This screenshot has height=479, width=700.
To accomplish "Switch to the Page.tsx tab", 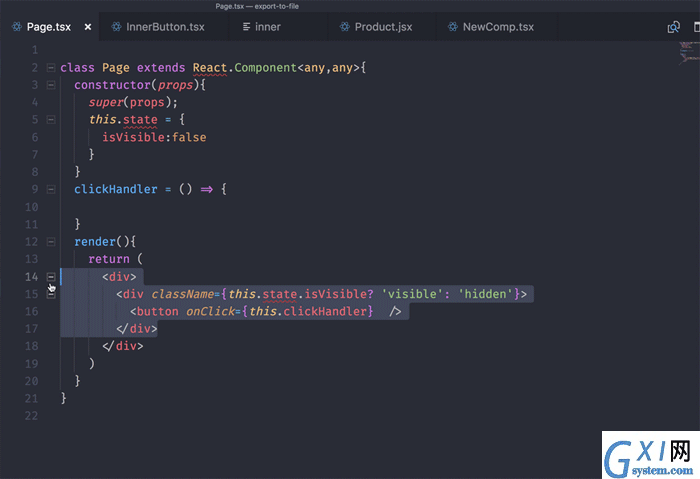I will coord(49,27).
